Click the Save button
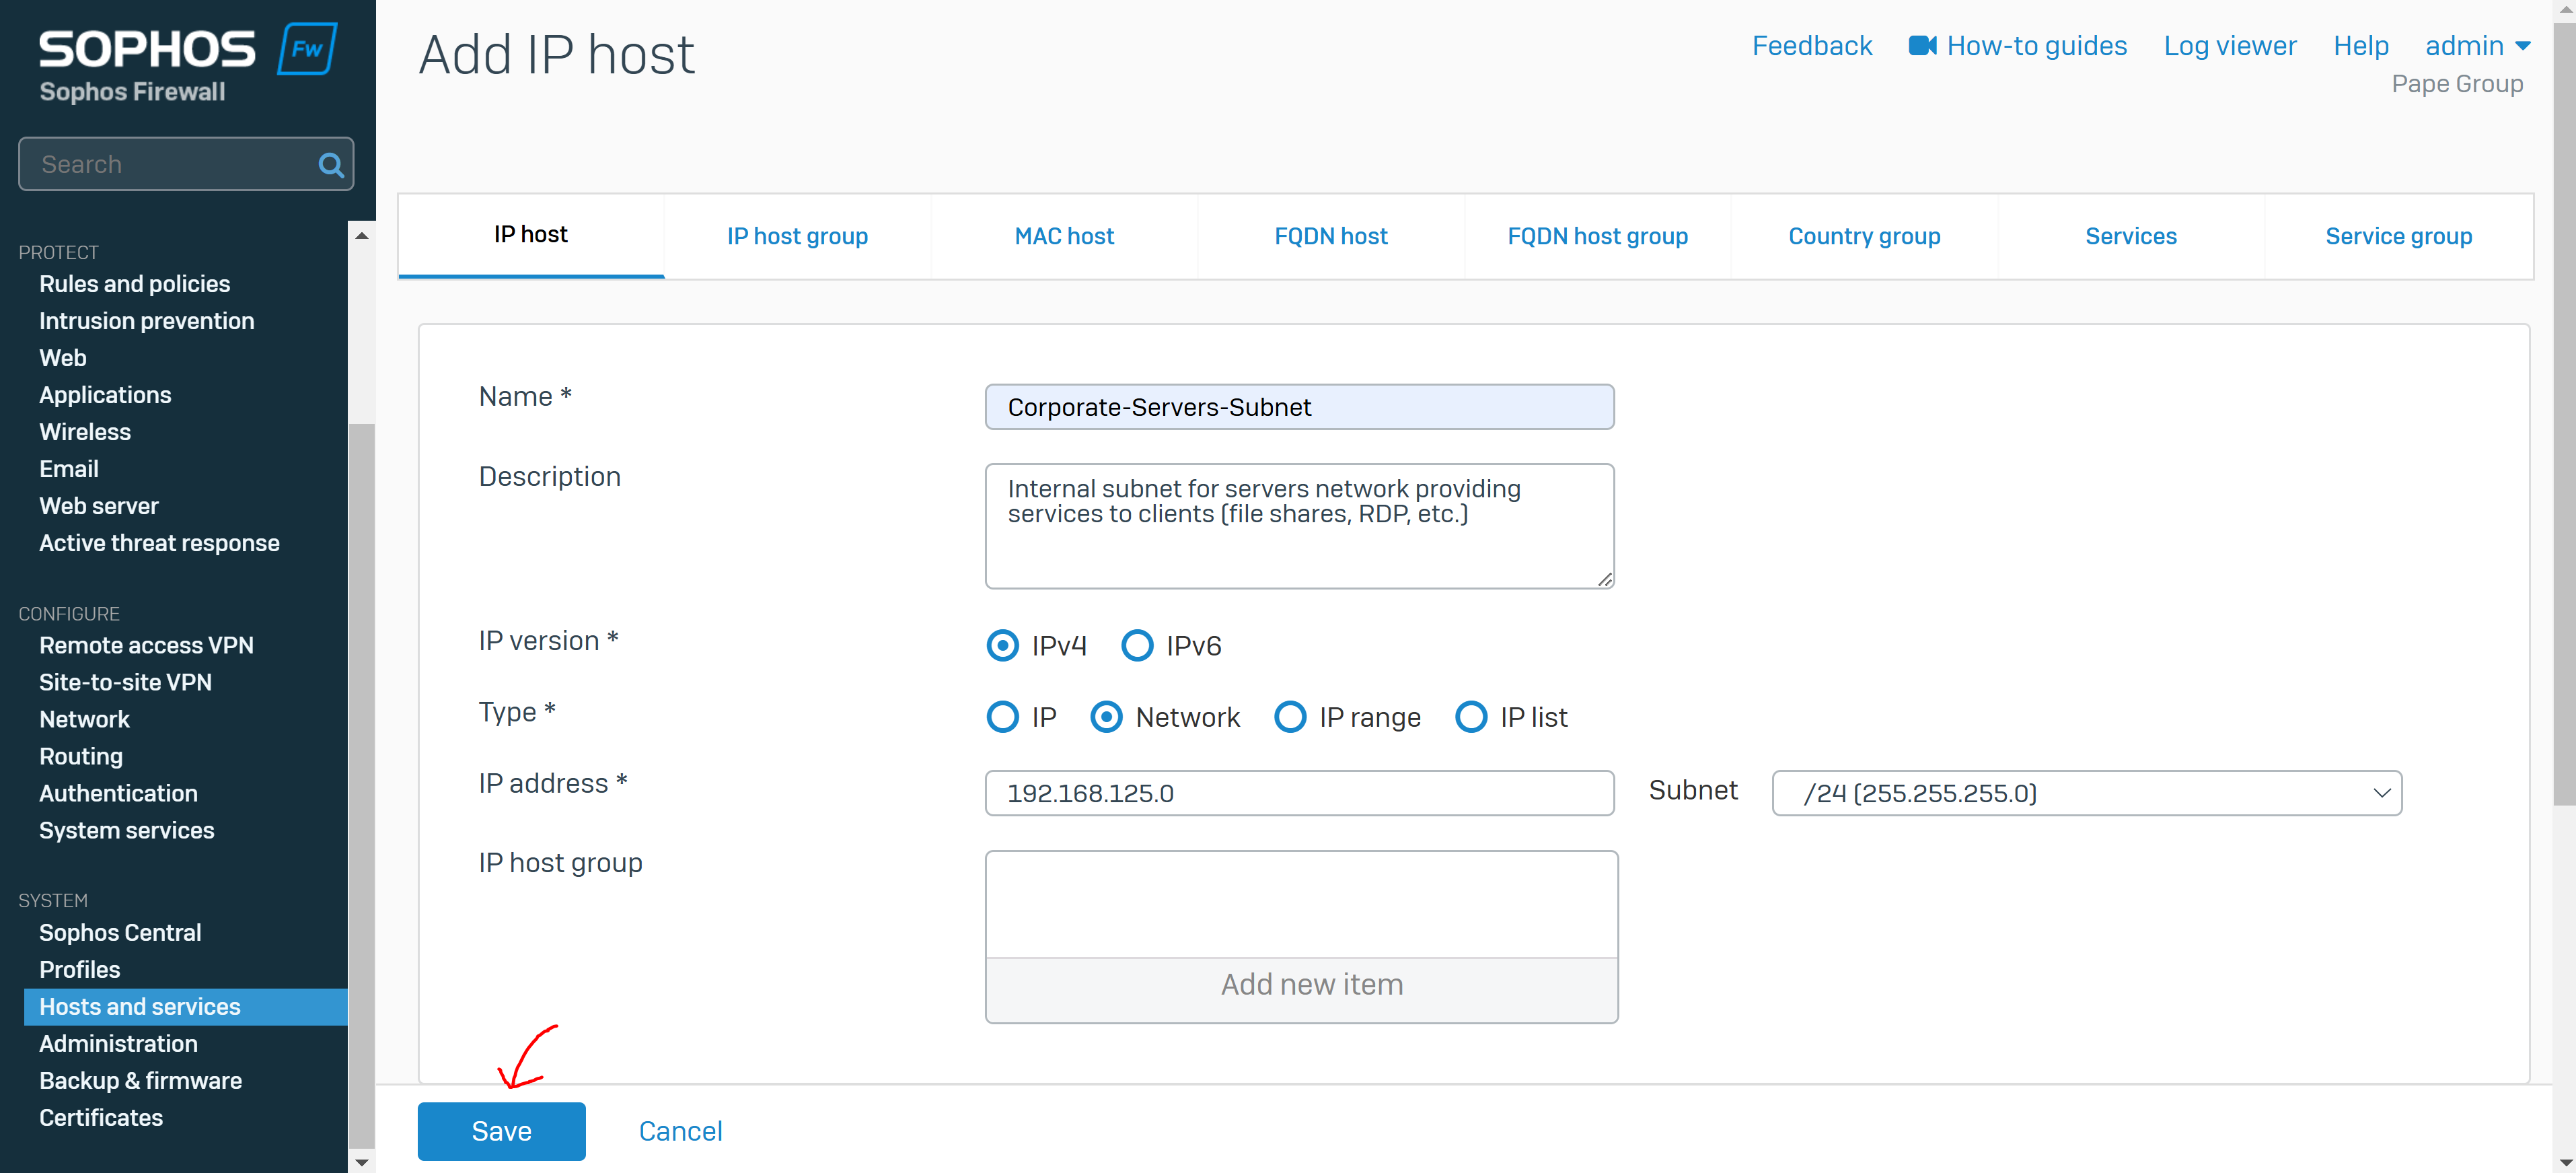Image resolution: width=2576 pixels, height=1173 pixels. pyautogui.click(x=501, y=1131)
